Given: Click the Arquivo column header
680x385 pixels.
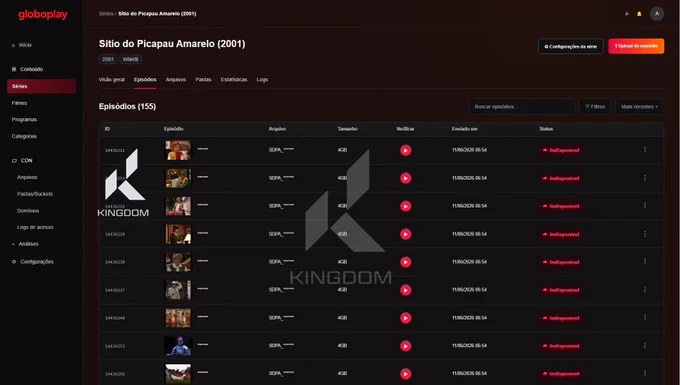Looking at the screenshot, I should 277,129.
